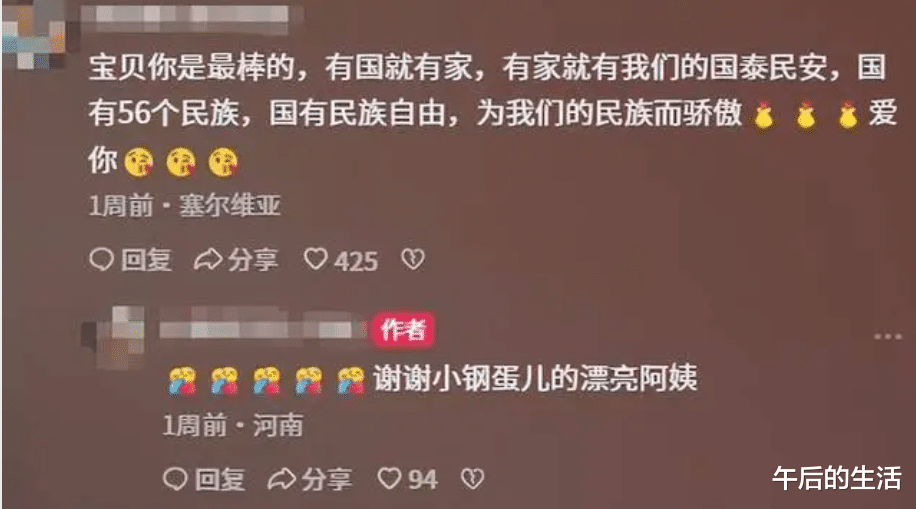This screenshot has width=916, height=509.
Task: Click share arrow icon on first comment
Action: click(x=208, y=259)
